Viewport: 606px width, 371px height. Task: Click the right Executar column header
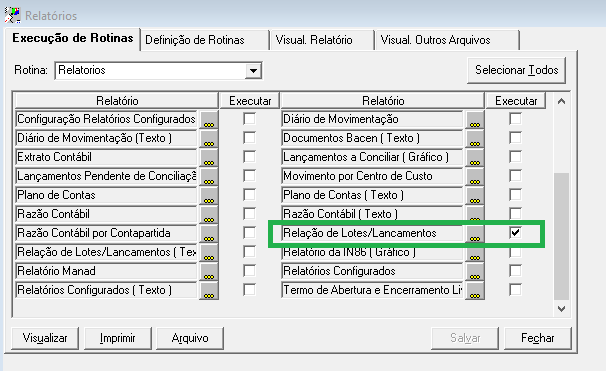pos(516,101)
